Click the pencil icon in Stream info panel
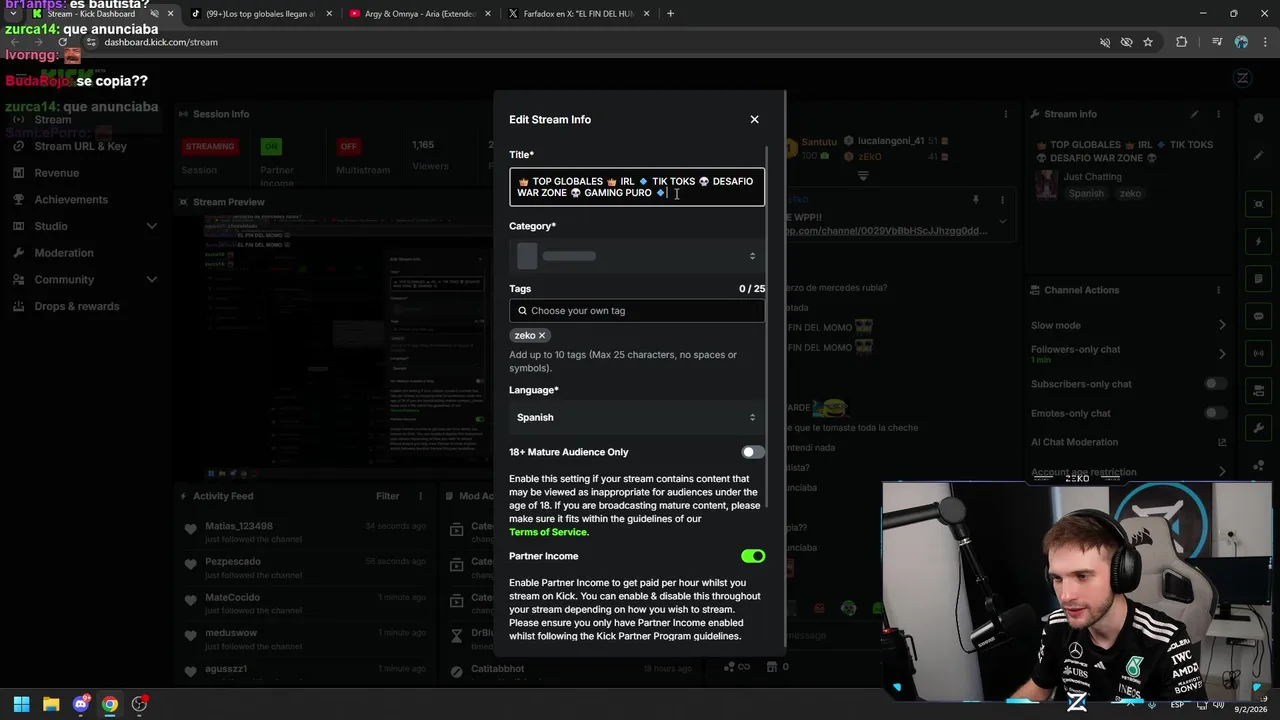 coord(1194,114)
